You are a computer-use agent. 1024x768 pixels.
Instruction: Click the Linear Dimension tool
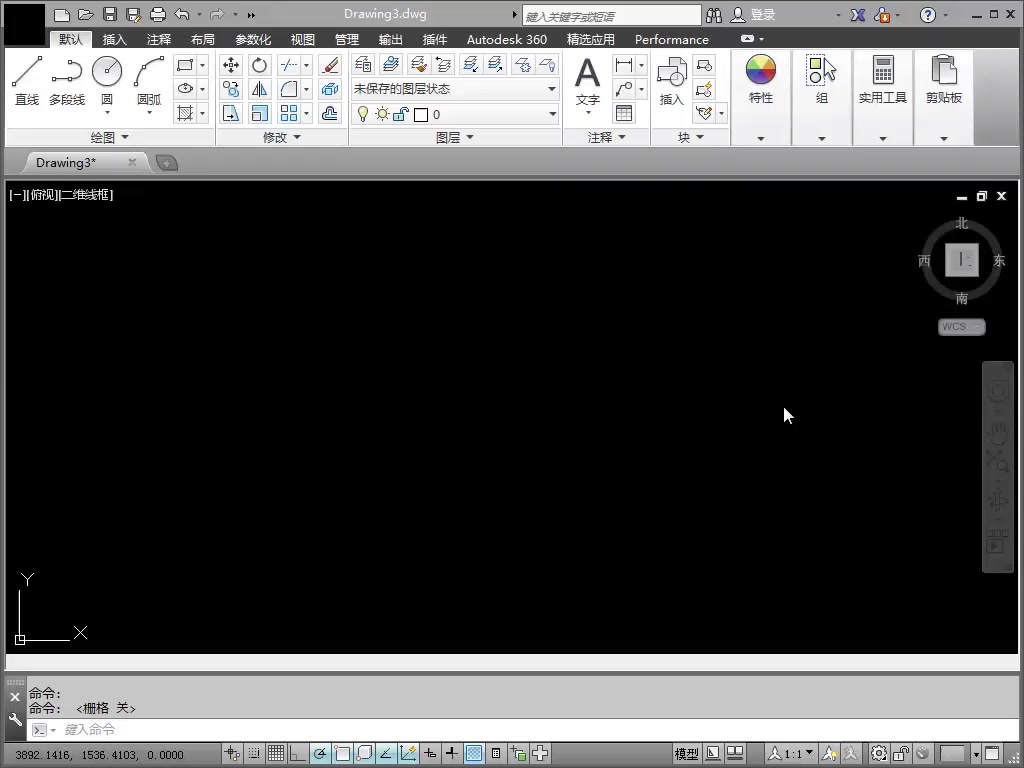point(624,65)
